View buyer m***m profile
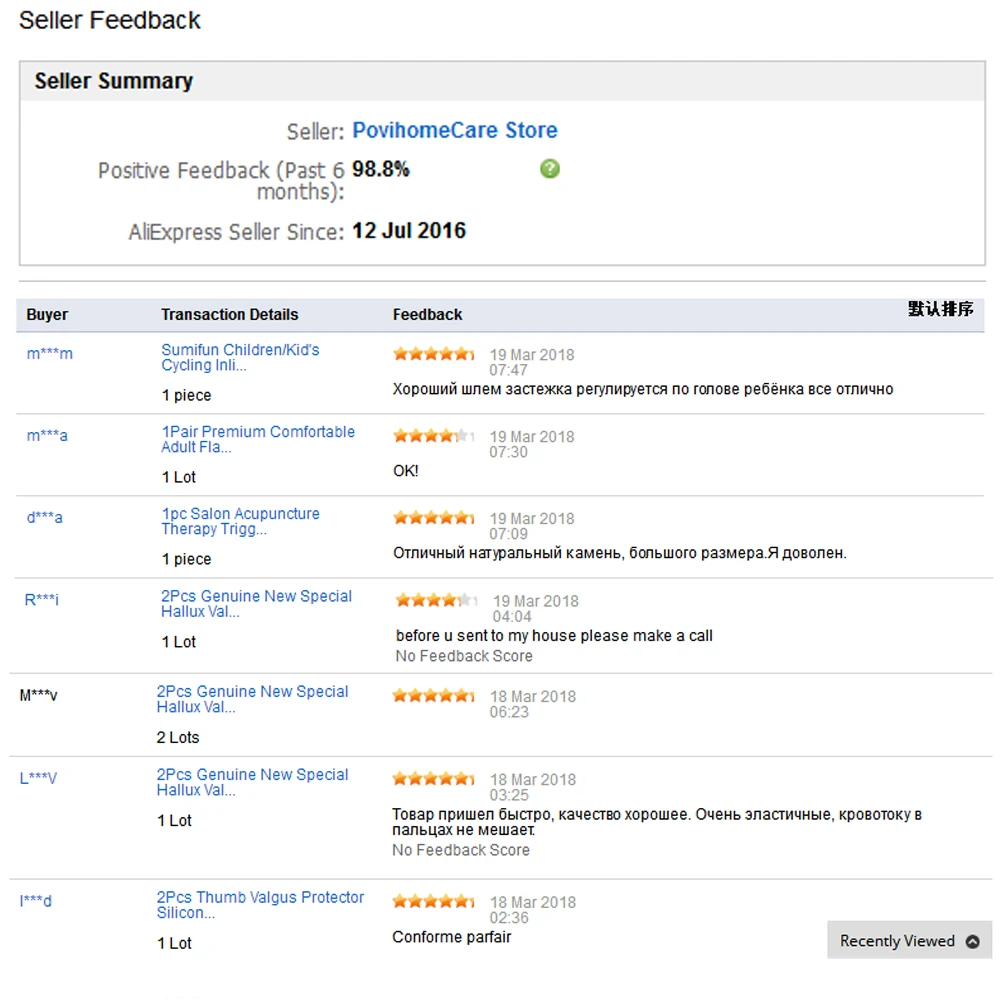Screen dimensions: 1000x1000 [49, 354]
